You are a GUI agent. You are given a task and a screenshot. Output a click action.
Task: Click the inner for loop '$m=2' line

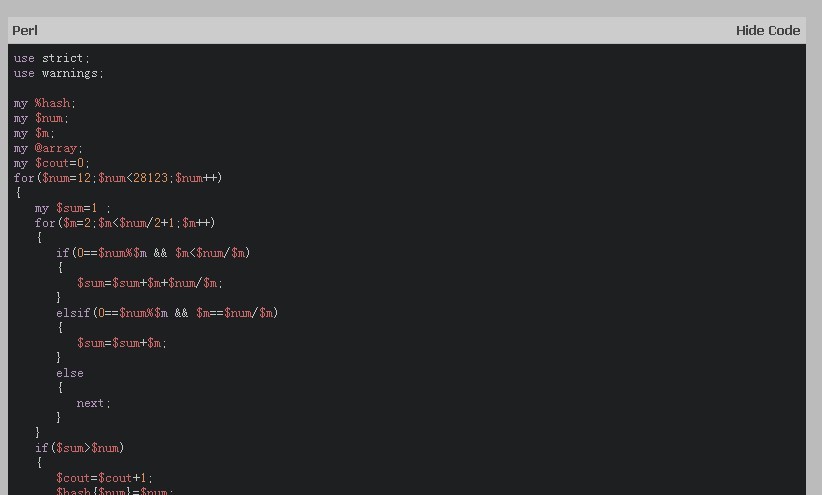(125, 223)
